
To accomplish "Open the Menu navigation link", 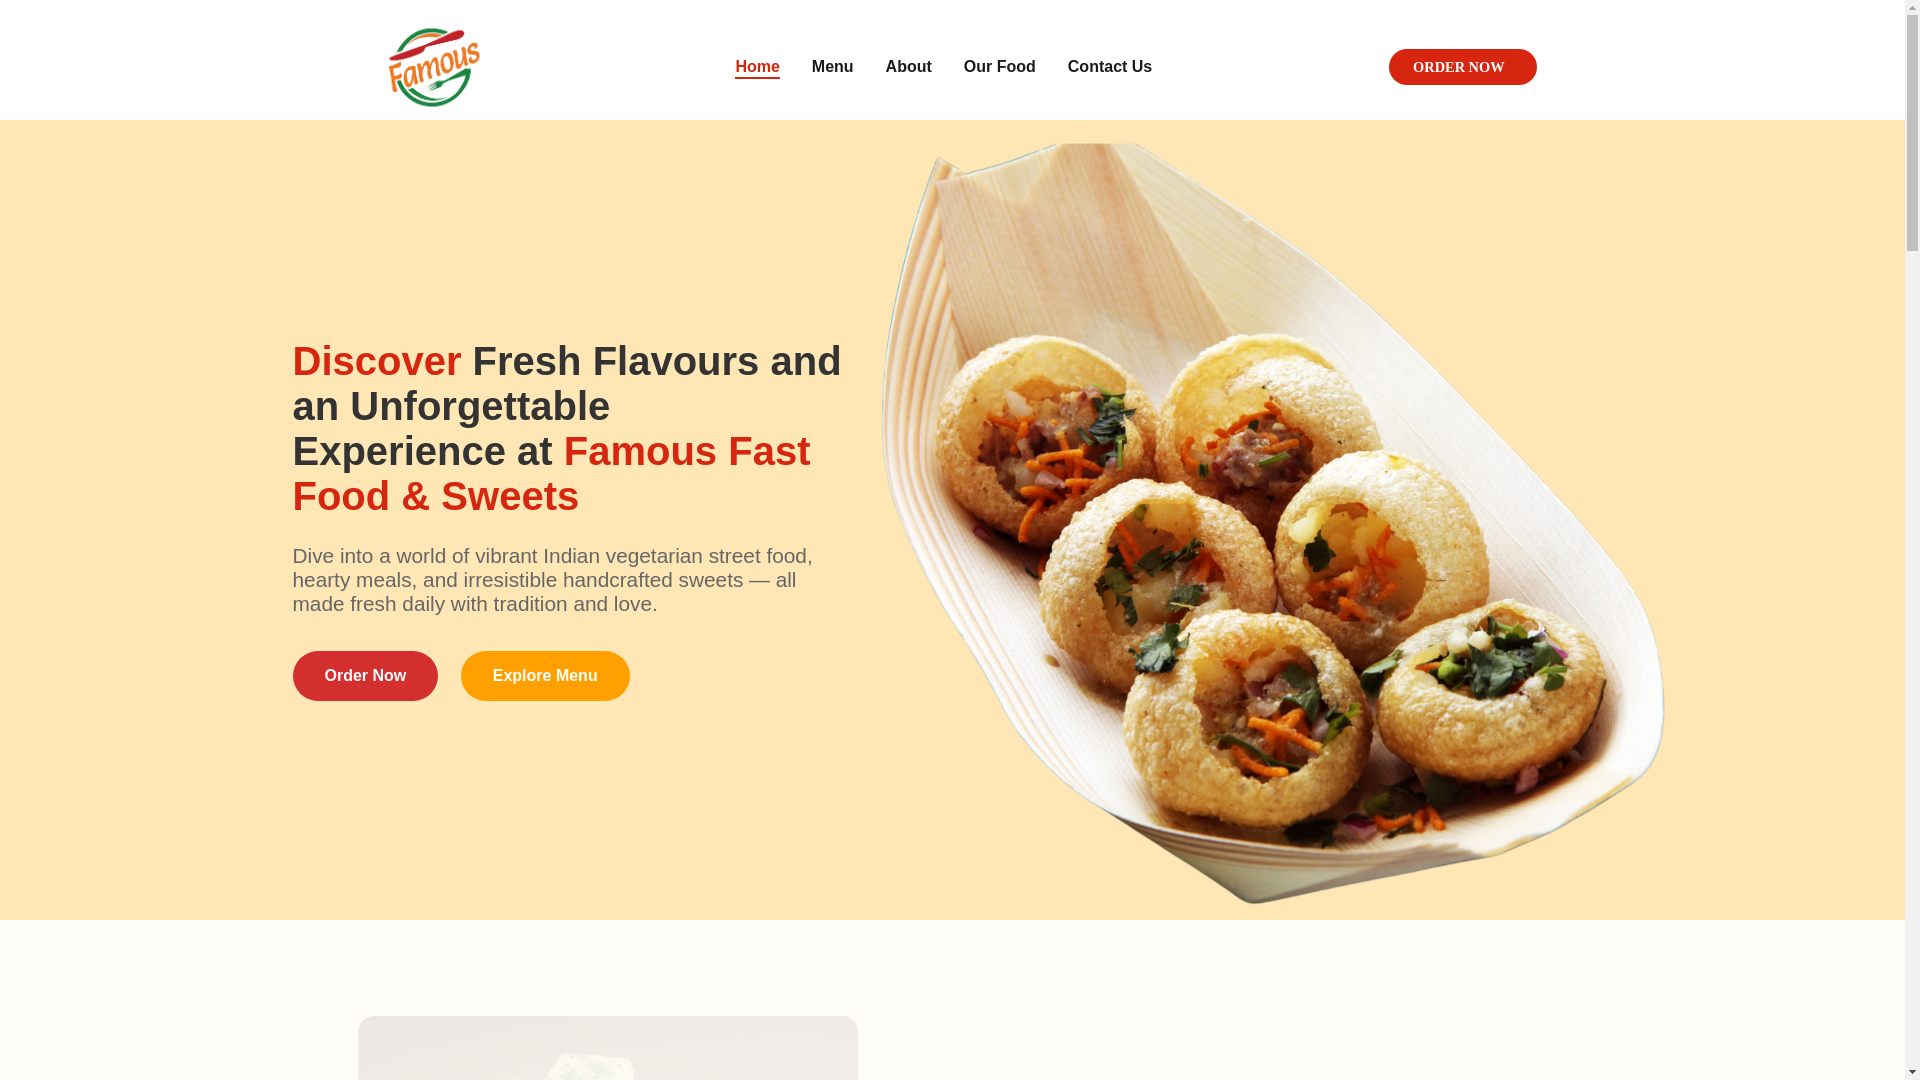I will tap(832, 67).
